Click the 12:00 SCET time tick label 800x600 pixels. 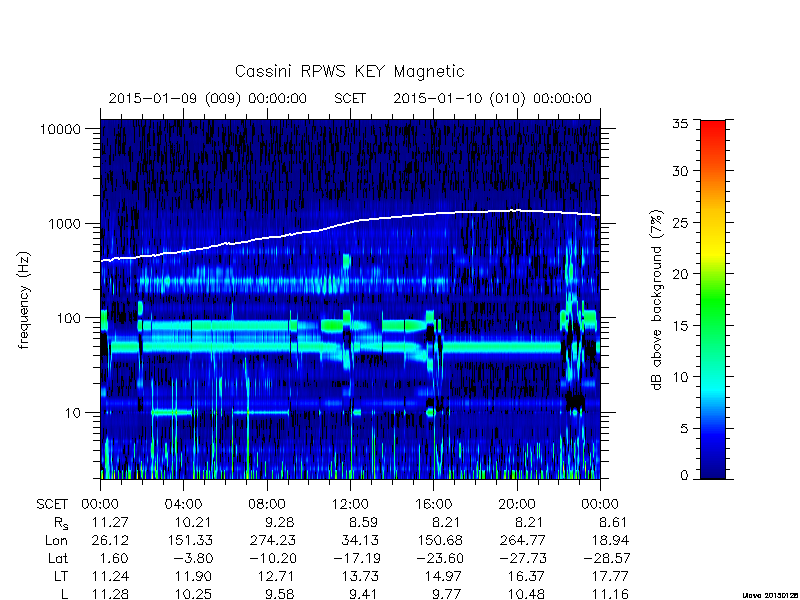click(x=350, y=505)
